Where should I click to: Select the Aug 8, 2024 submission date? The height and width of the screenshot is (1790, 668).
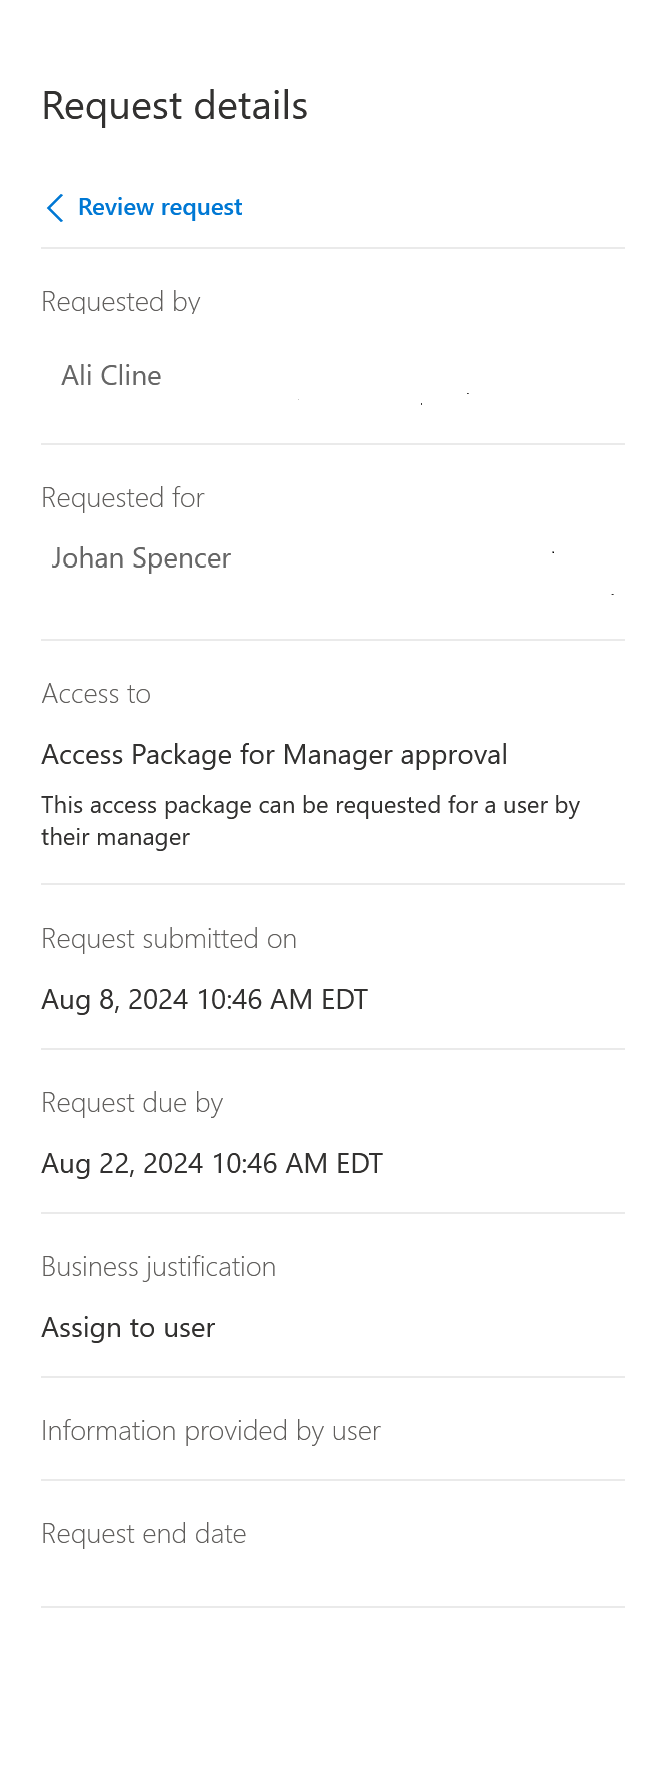pyautogui.click(x=204, y=1000)
